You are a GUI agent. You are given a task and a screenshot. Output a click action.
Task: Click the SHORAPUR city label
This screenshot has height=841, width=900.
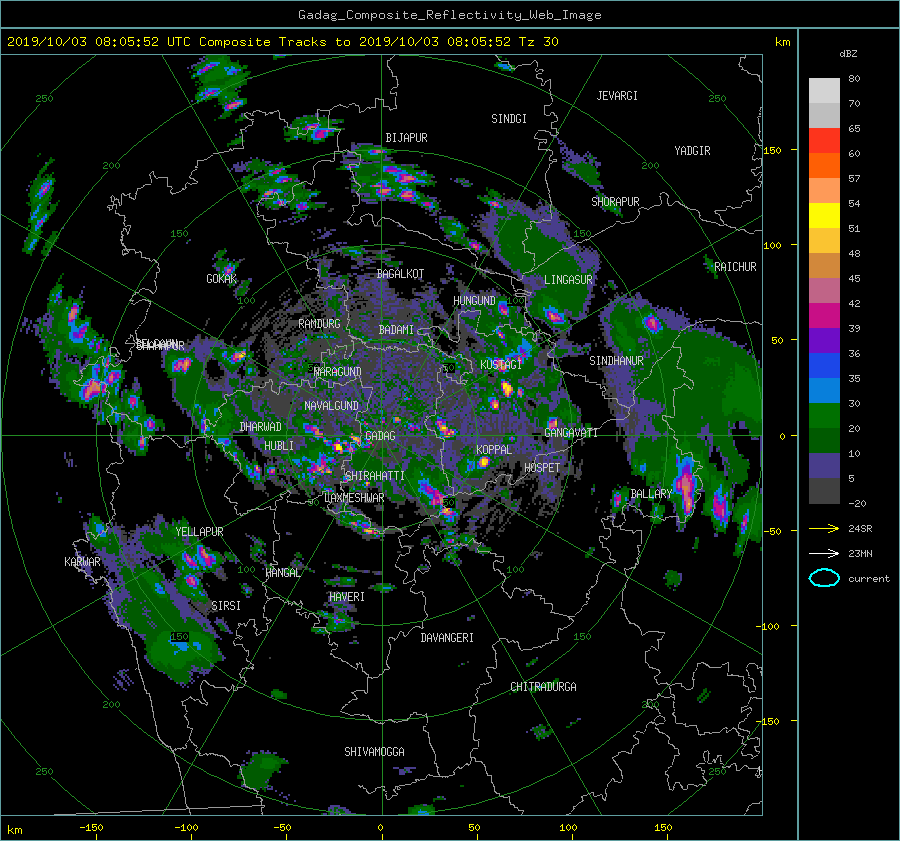[x=615, y=202]
